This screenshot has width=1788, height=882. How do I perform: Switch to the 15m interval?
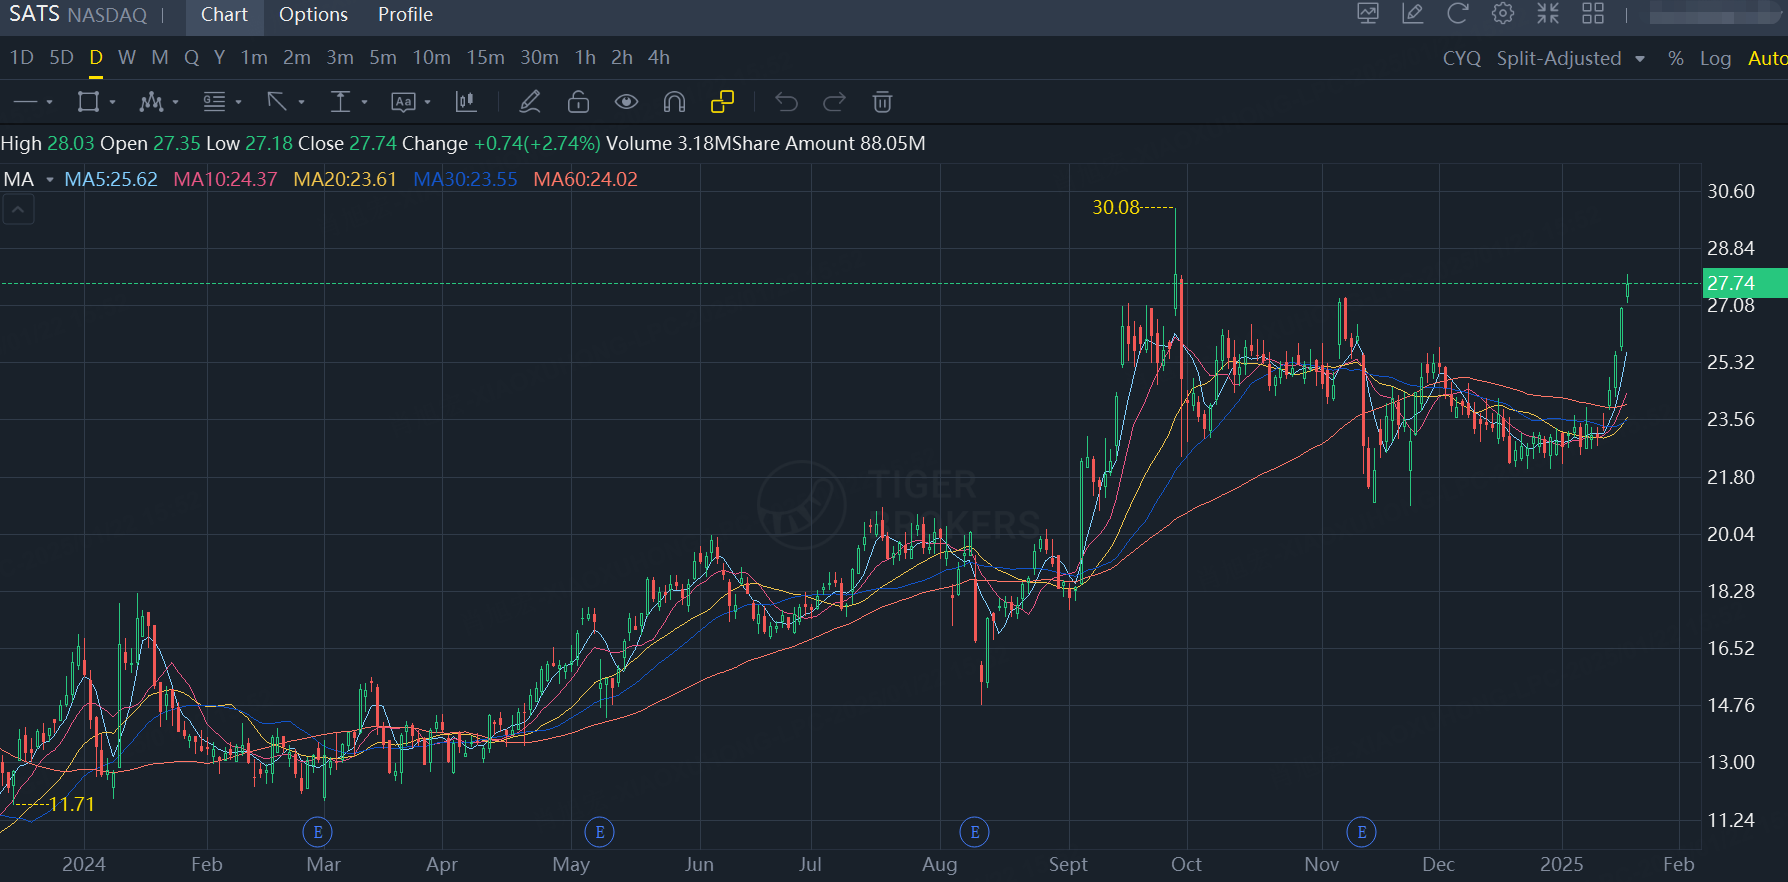486,58
